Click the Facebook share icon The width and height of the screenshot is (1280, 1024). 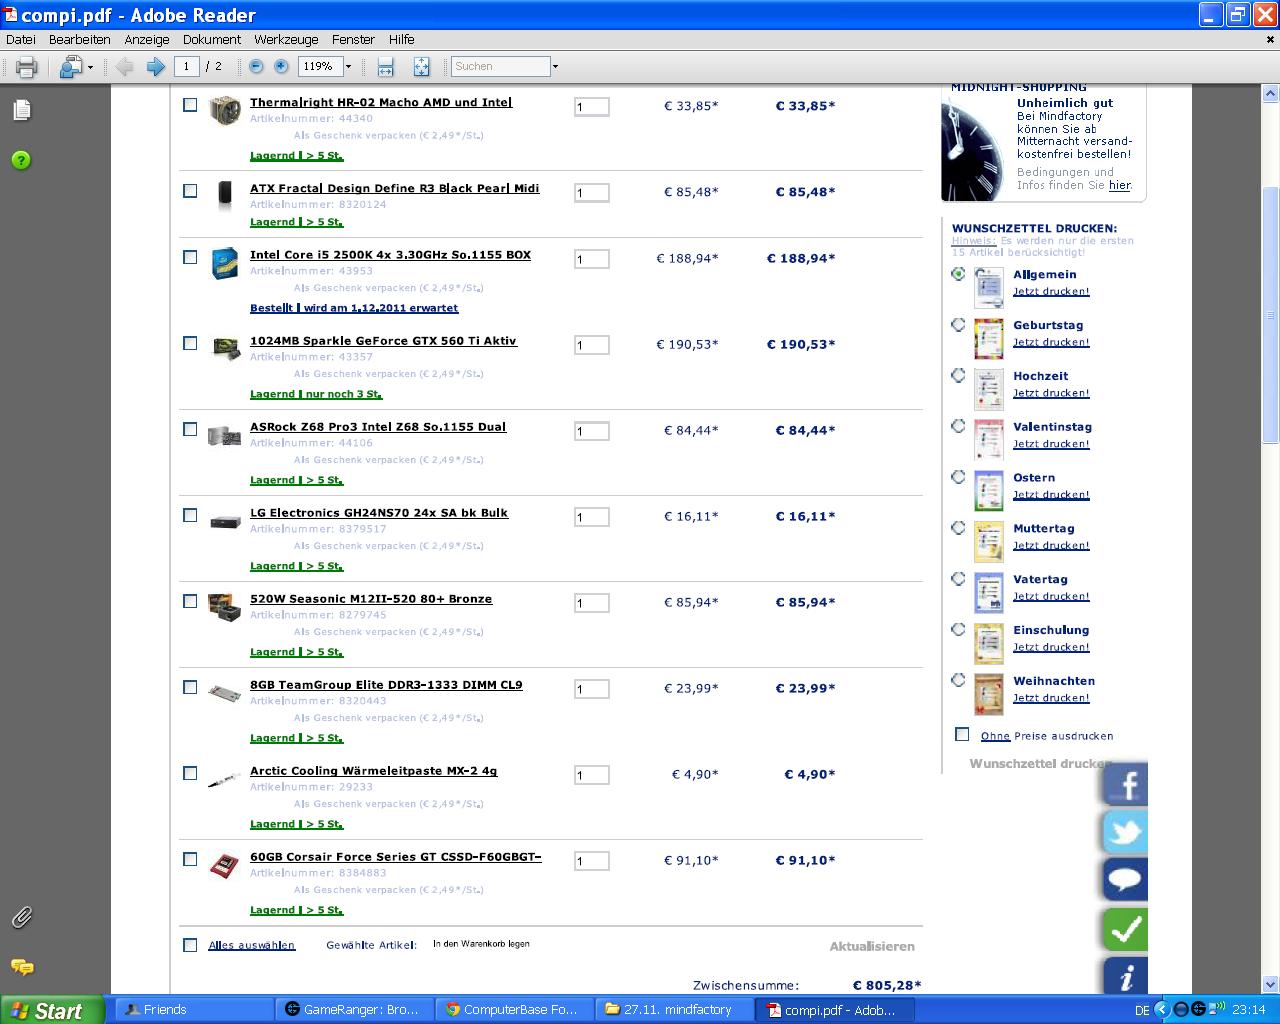pos(1126,785)
